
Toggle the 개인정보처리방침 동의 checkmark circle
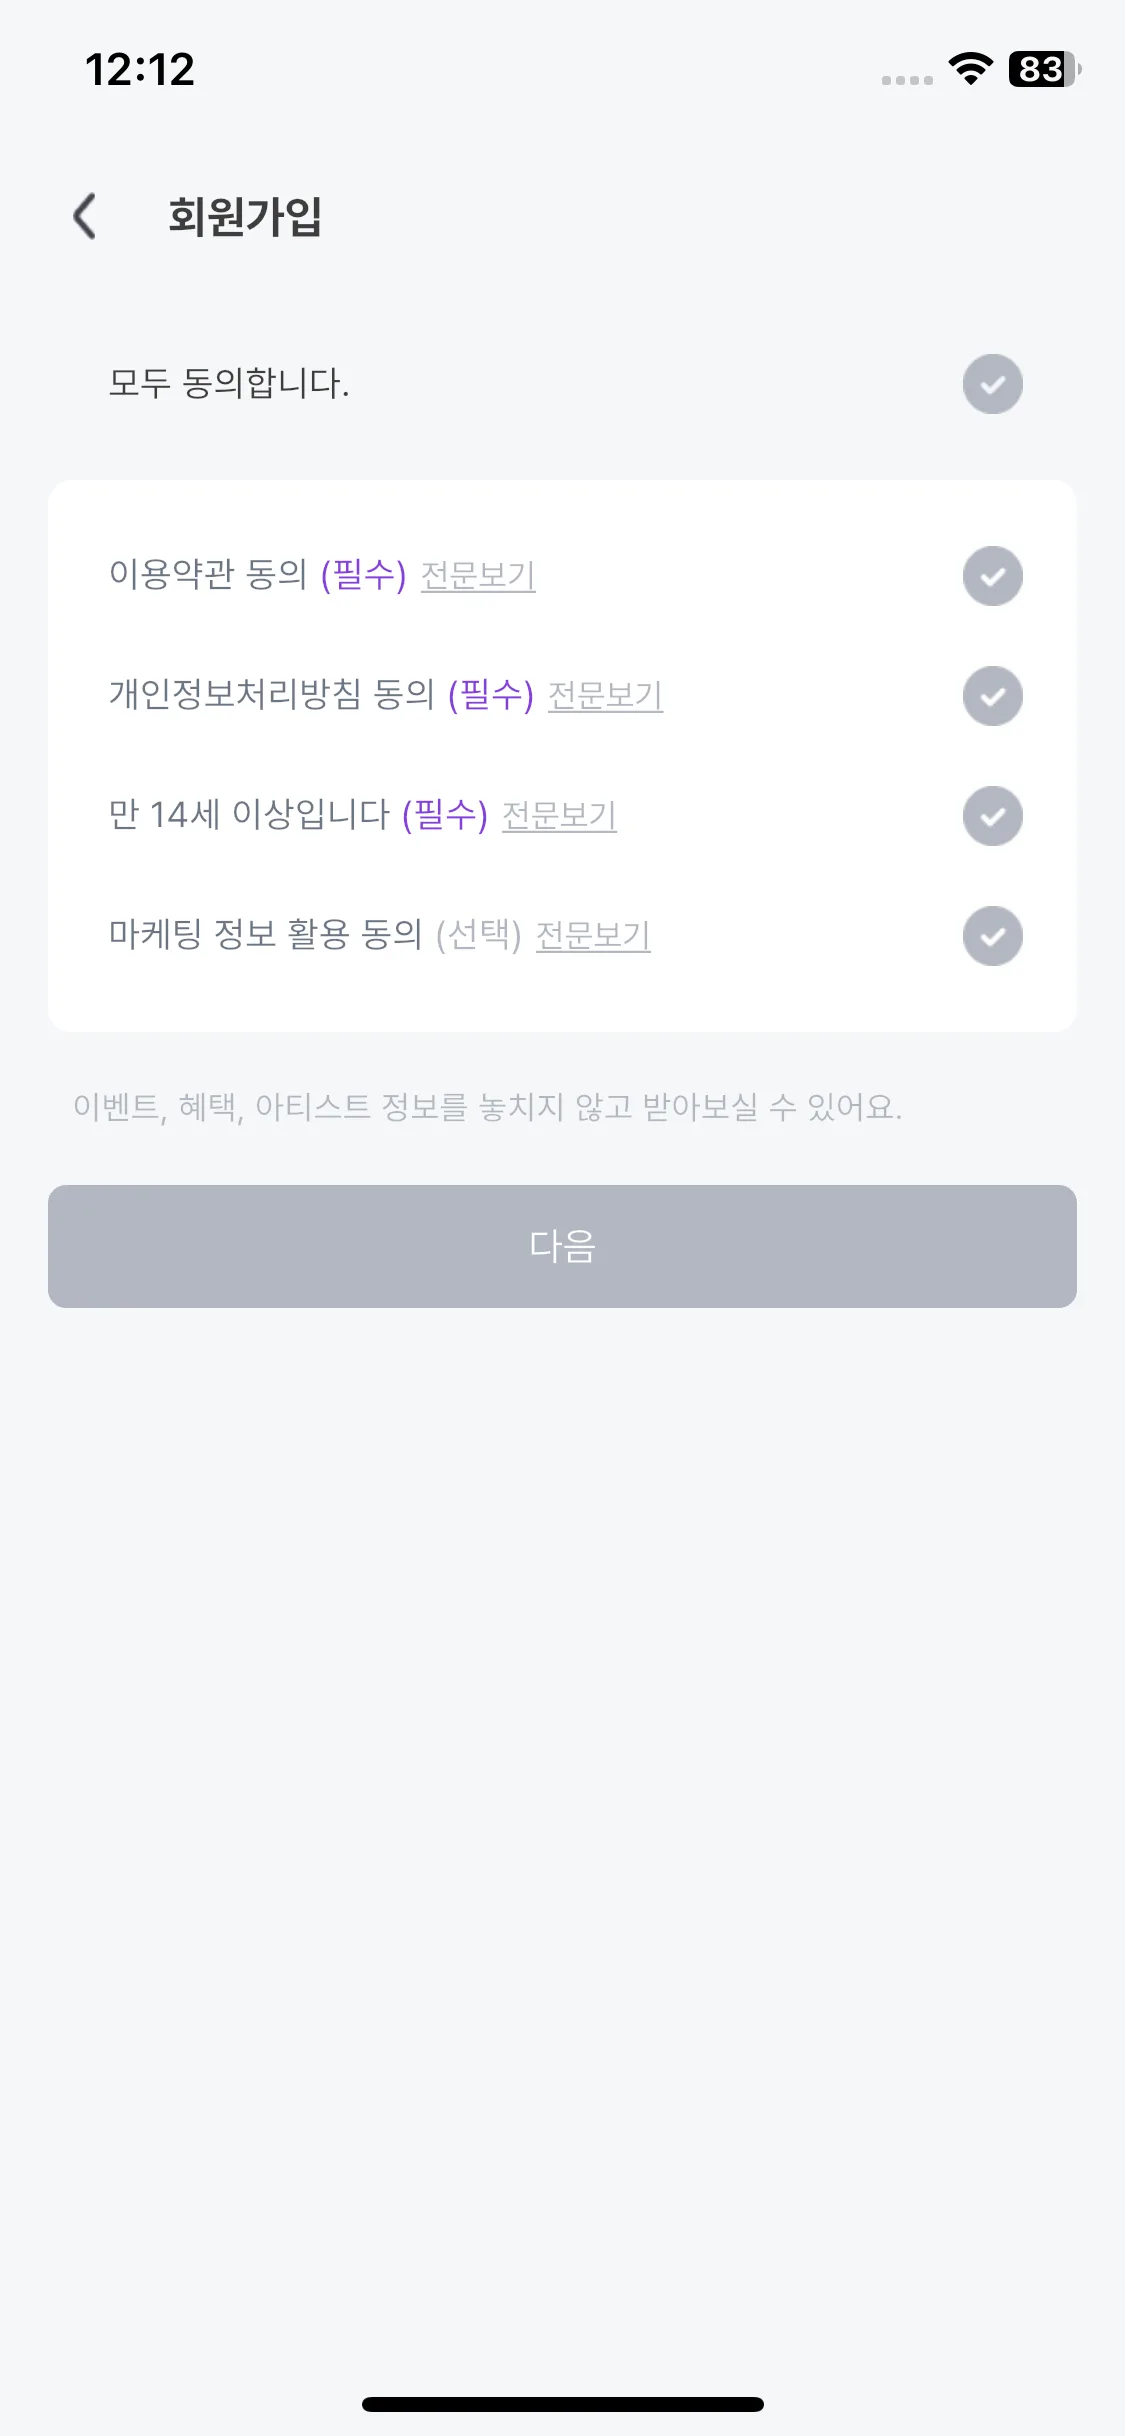tap(992, 696)
